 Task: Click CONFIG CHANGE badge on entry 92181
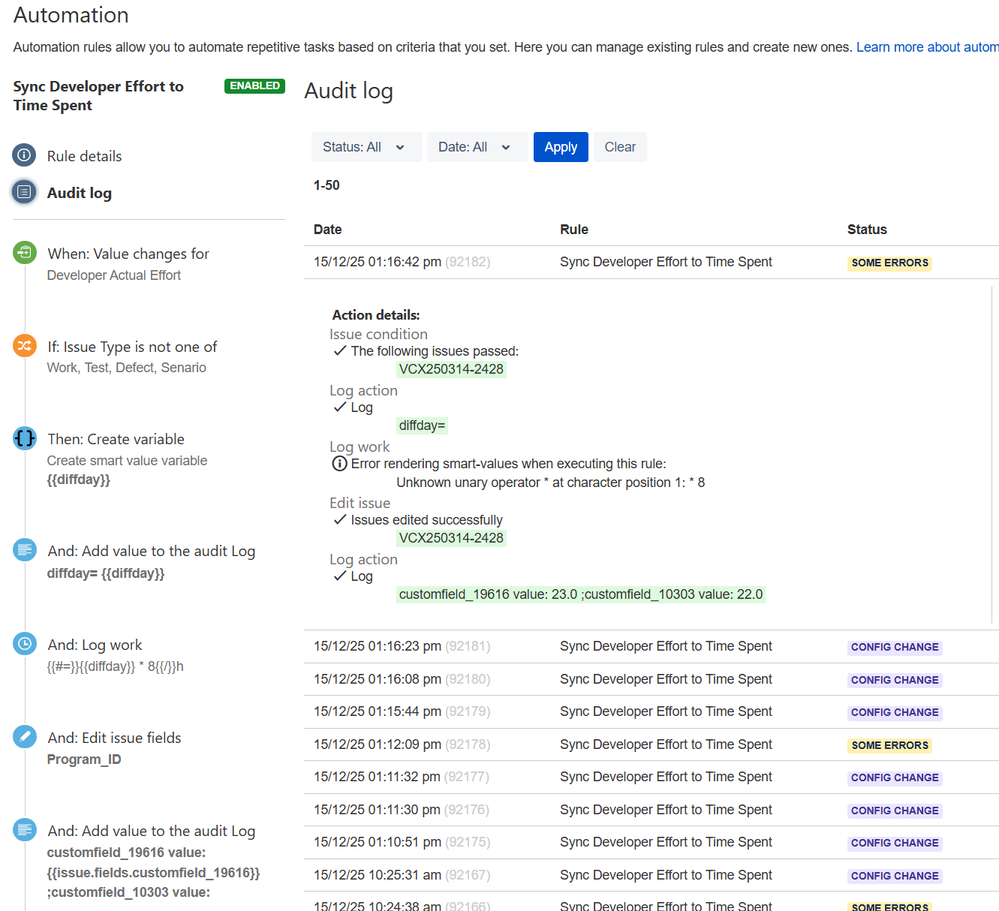point(895,647)
